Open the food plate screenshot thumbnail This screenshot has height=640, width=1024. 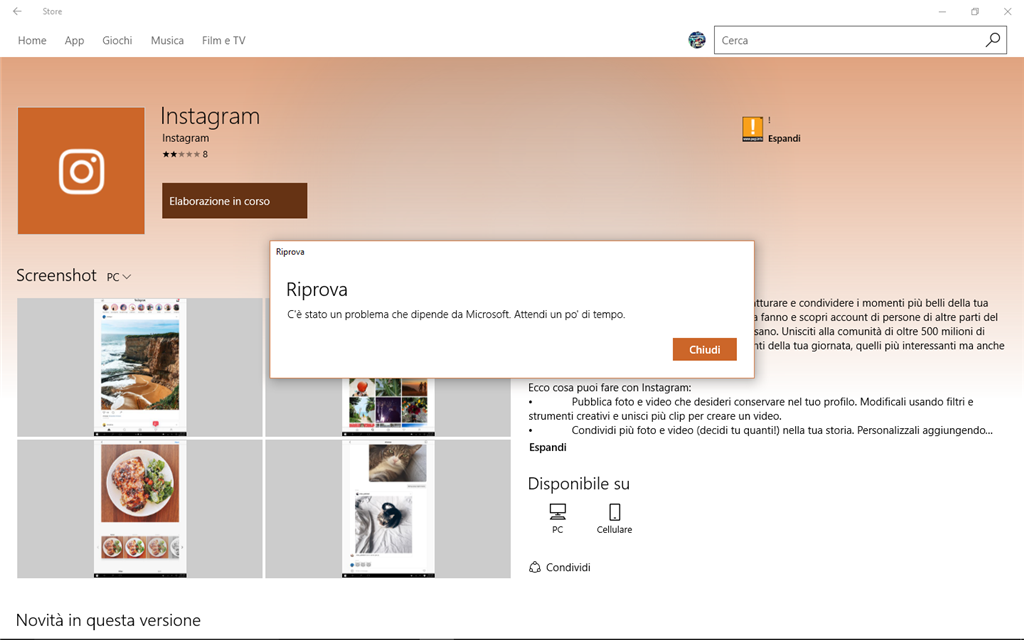pos(140,509)
